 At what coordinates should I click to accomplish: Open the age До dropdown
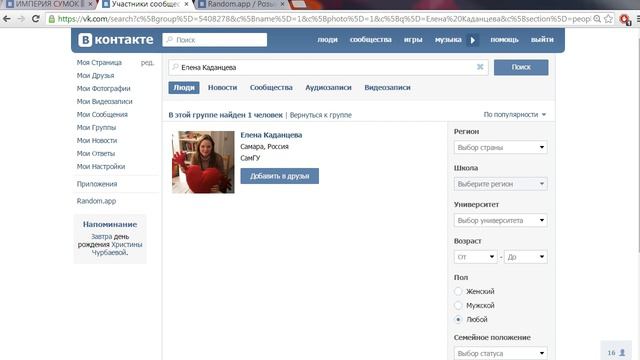[526, 257]
